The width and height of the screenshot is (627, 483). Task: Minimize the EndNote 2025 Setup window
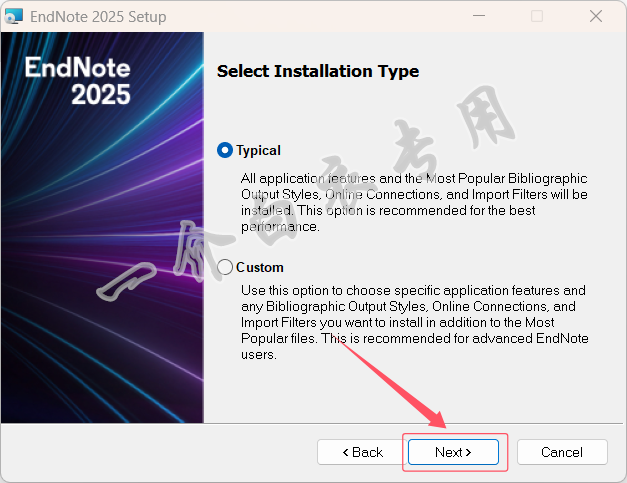click(x=479, y=16)
